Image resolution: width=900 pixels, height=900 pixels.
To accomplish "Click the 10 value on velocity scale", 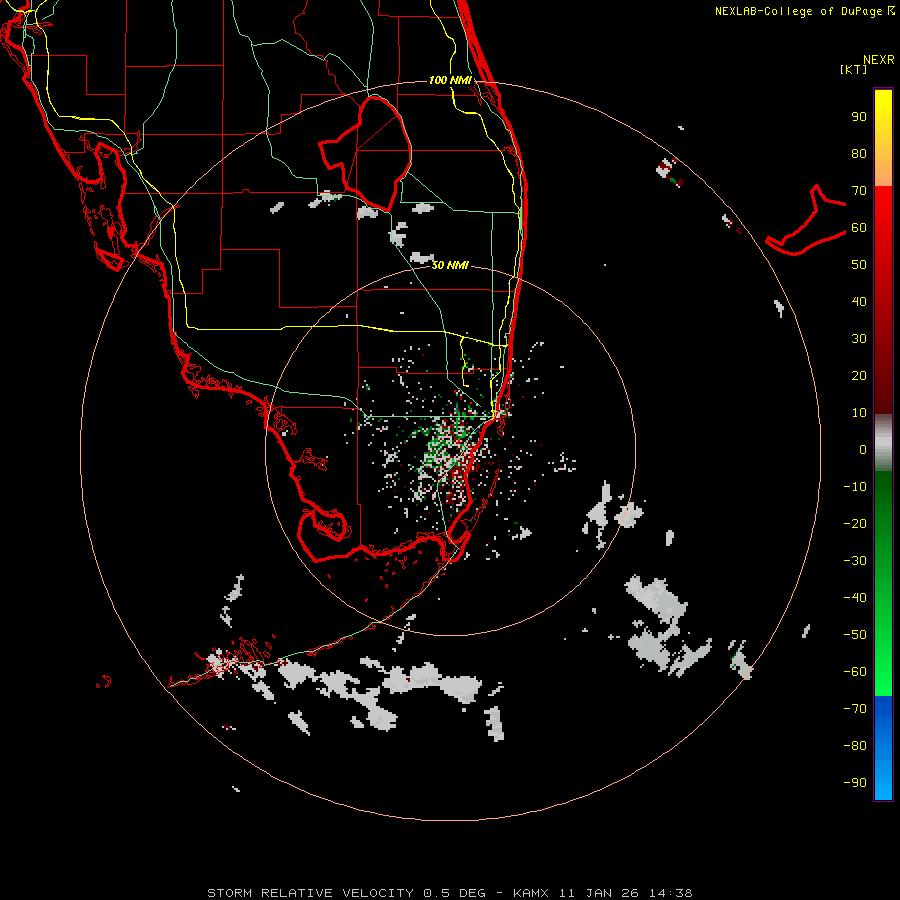I will (859, 413).
